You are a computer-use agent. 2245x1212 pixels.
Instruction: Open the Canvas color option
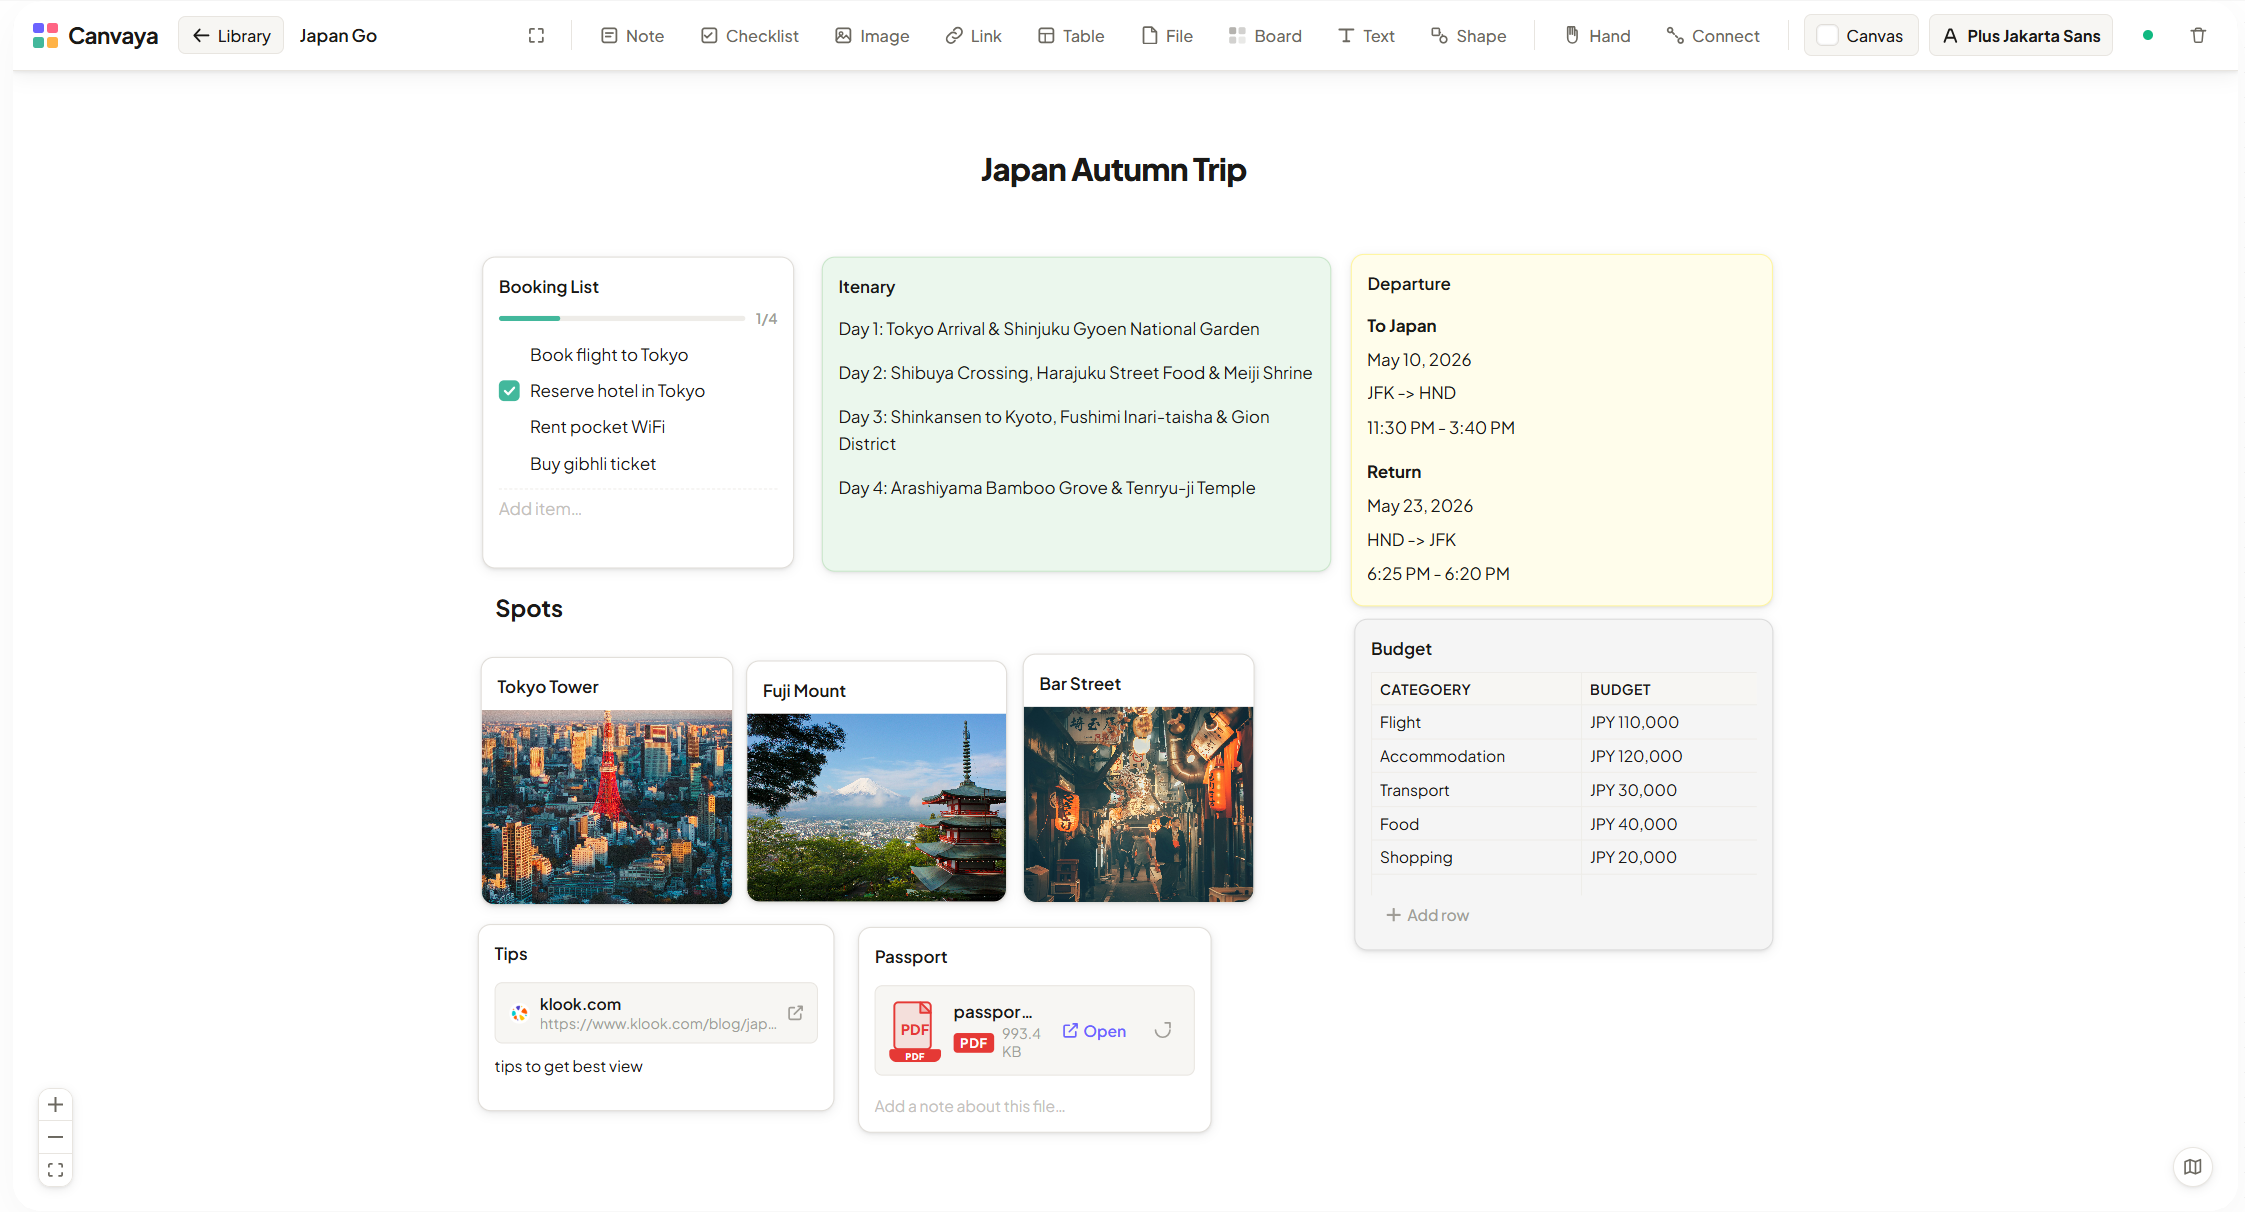[1861, 36]
